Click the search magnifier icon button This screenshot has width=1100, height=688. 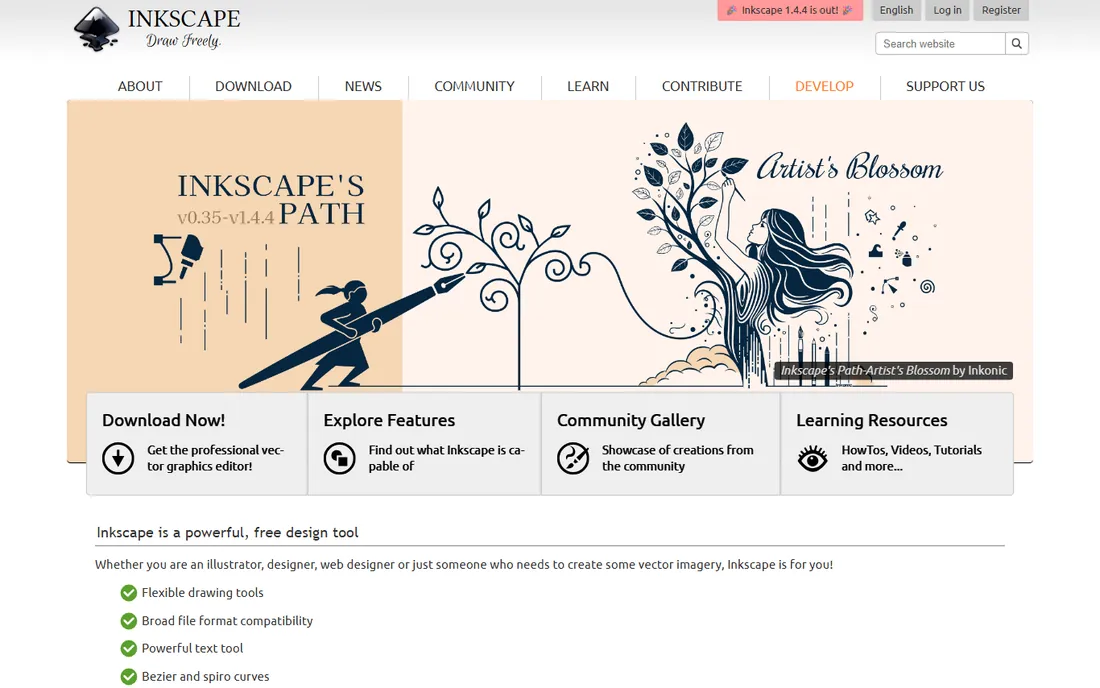[1017, 43]
